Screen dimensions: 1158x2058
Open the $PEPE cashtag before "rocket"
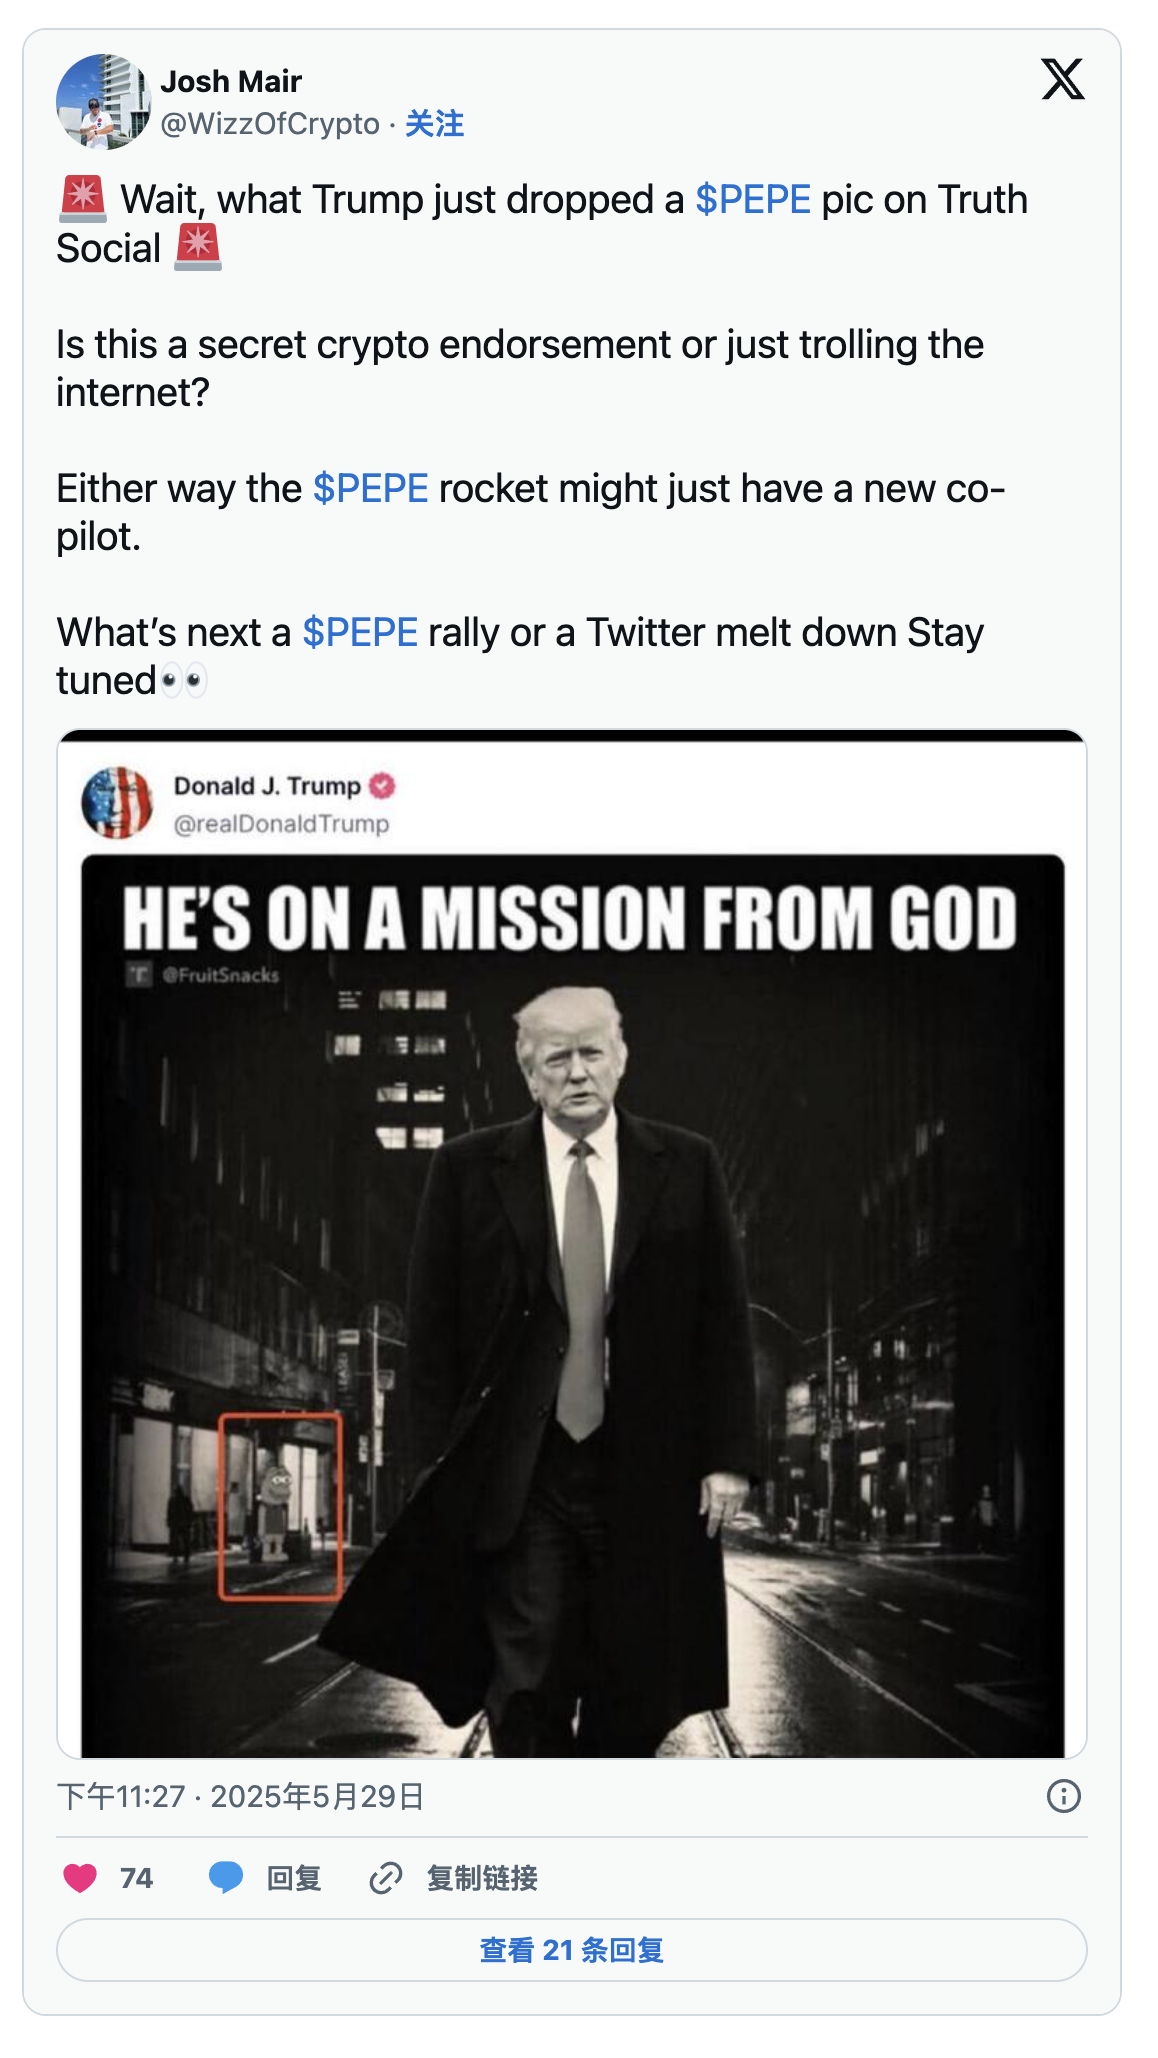370,489
